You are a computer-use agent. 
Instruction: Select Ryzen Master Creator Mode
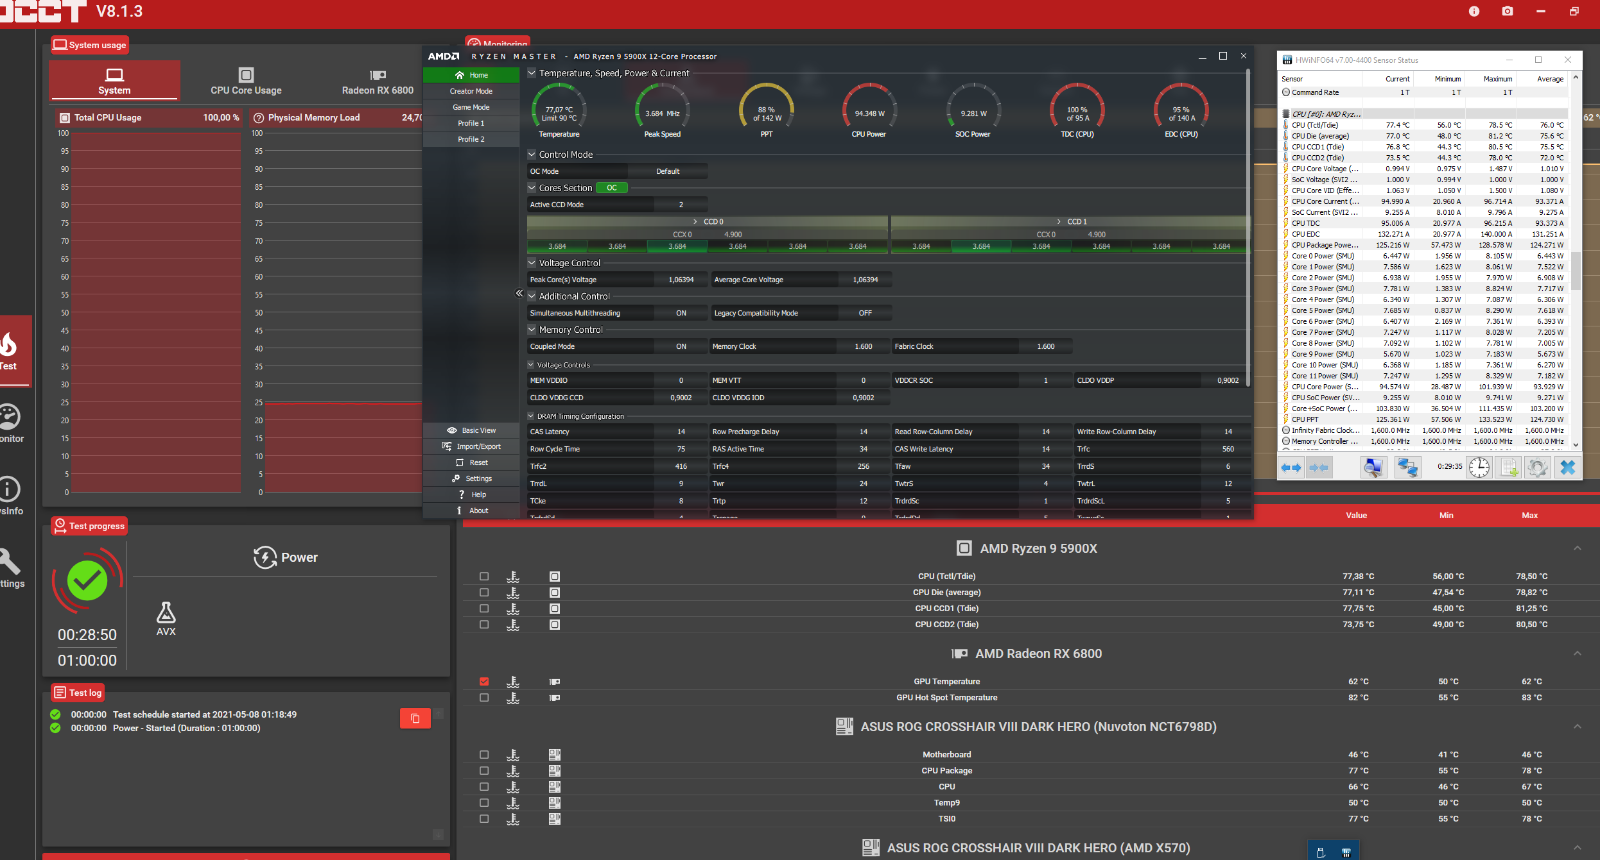click(471, 91)
